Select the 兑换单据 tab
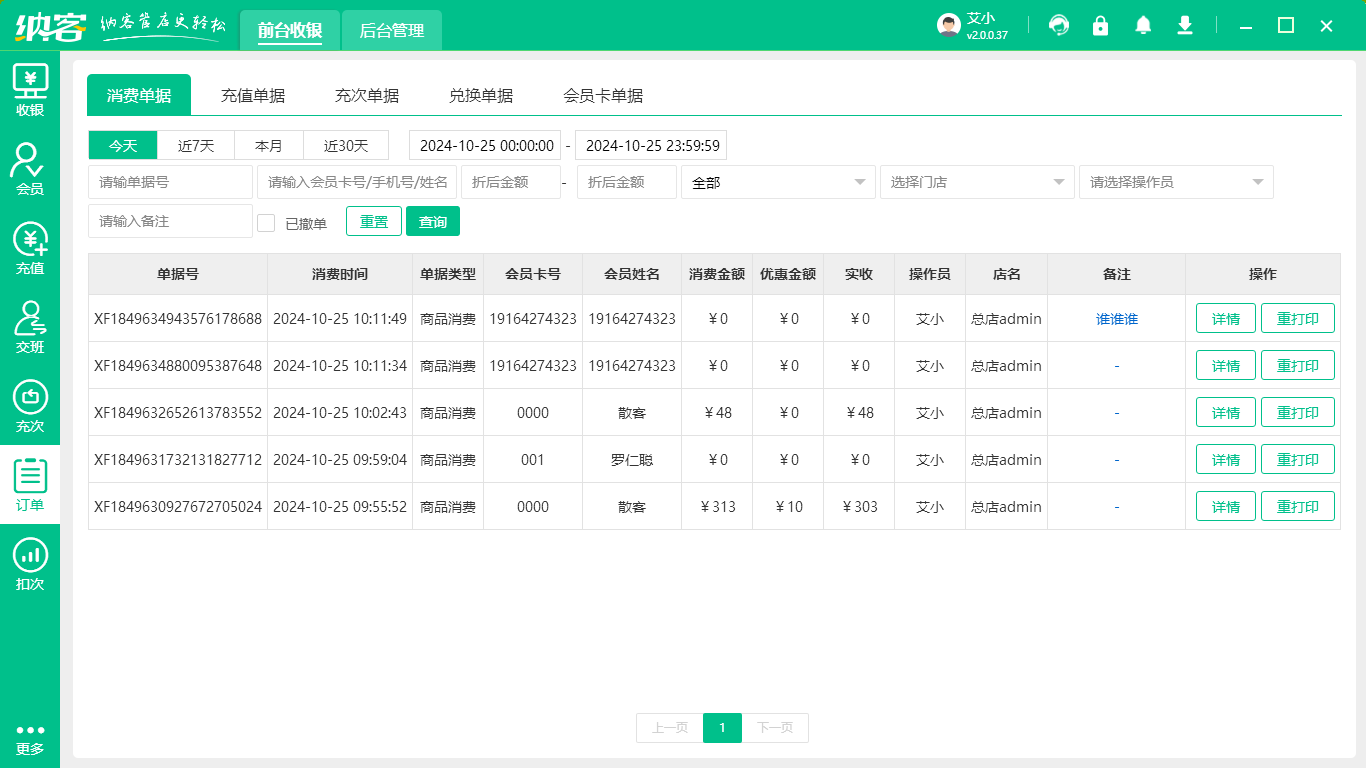 (x=481, y=96)
